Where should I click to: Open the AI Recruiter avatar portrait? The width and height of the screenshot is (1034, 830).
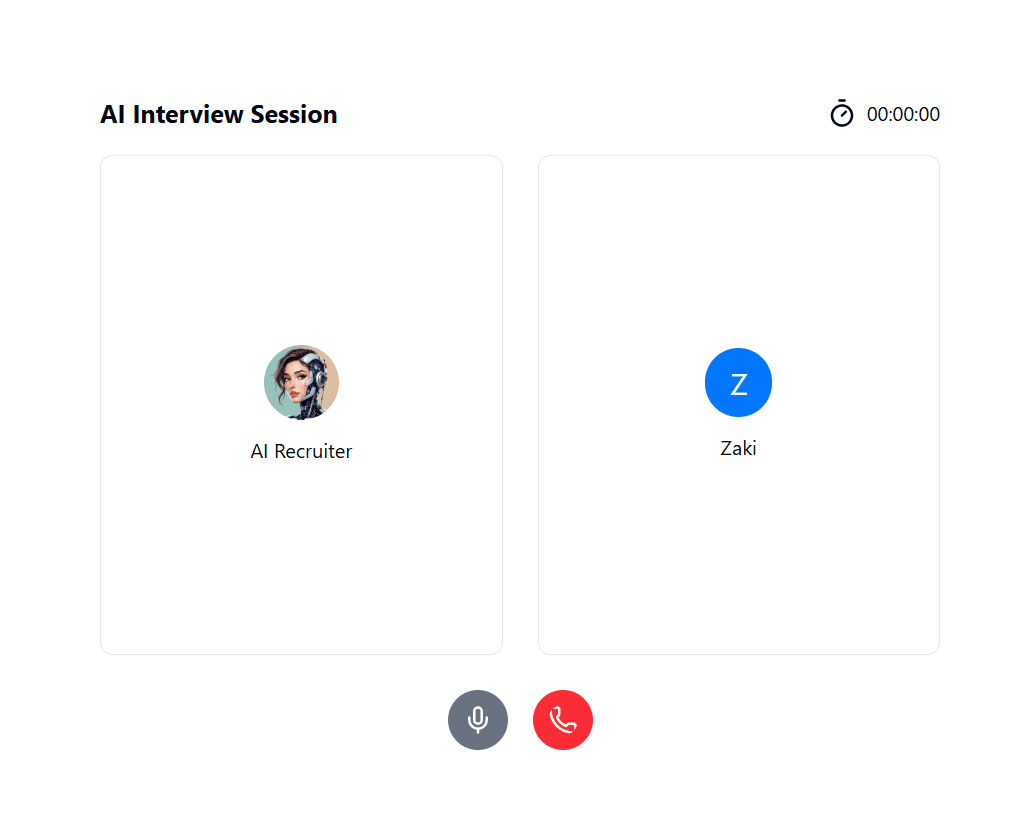tap(301, 382)
